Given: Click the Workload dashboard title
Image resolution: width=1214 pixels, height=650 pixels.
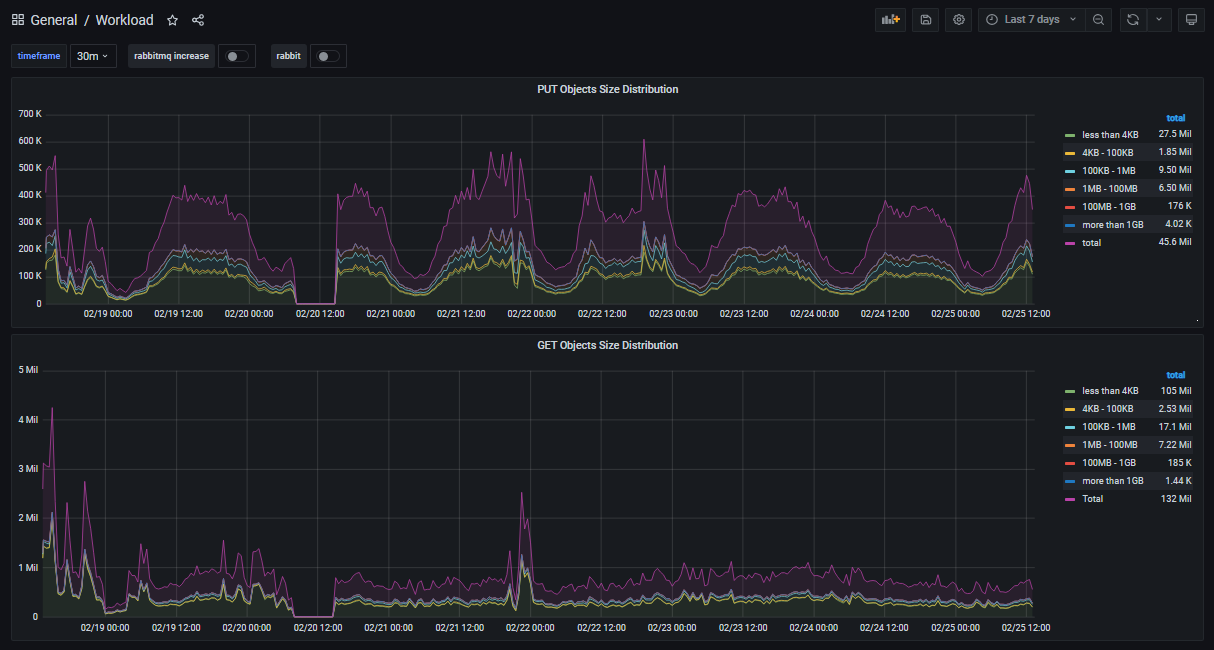Looking at the screenshot, I should point(124,20).
